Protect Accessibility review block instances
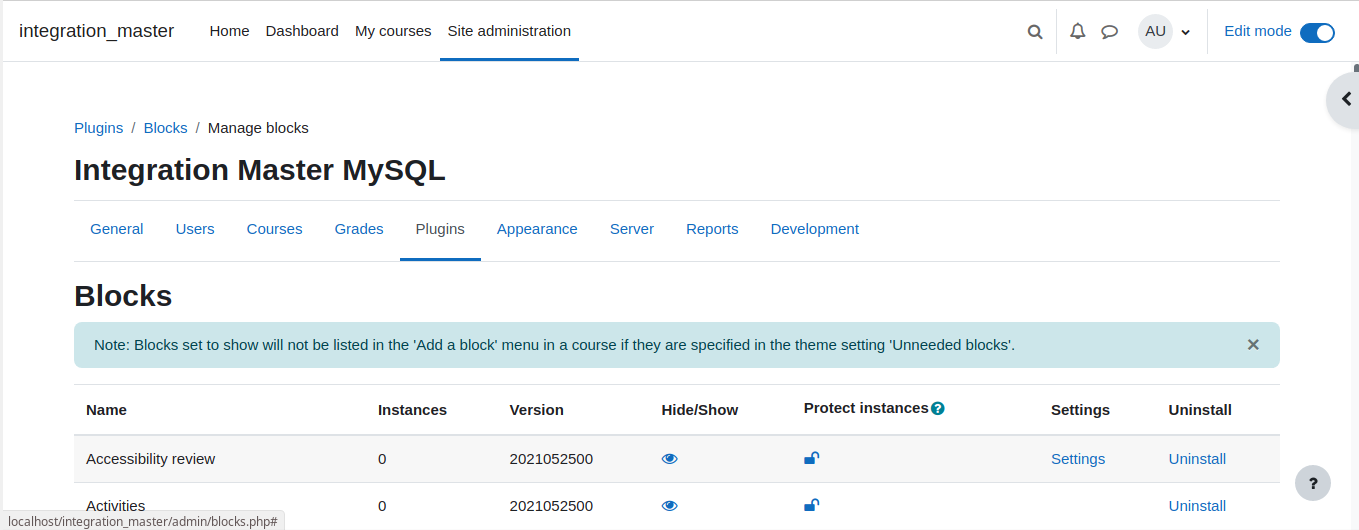 812,458
